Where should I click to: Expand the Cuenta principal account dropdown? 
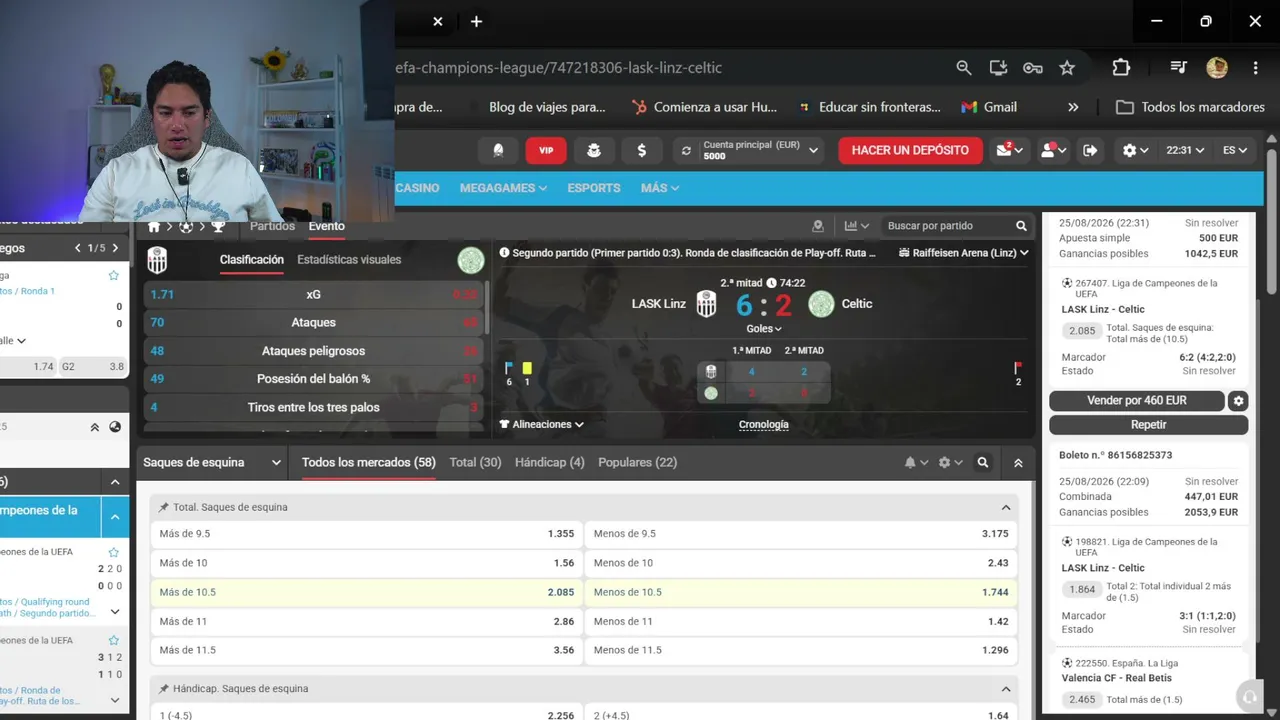pyautogui.click(x=814, y=150)
